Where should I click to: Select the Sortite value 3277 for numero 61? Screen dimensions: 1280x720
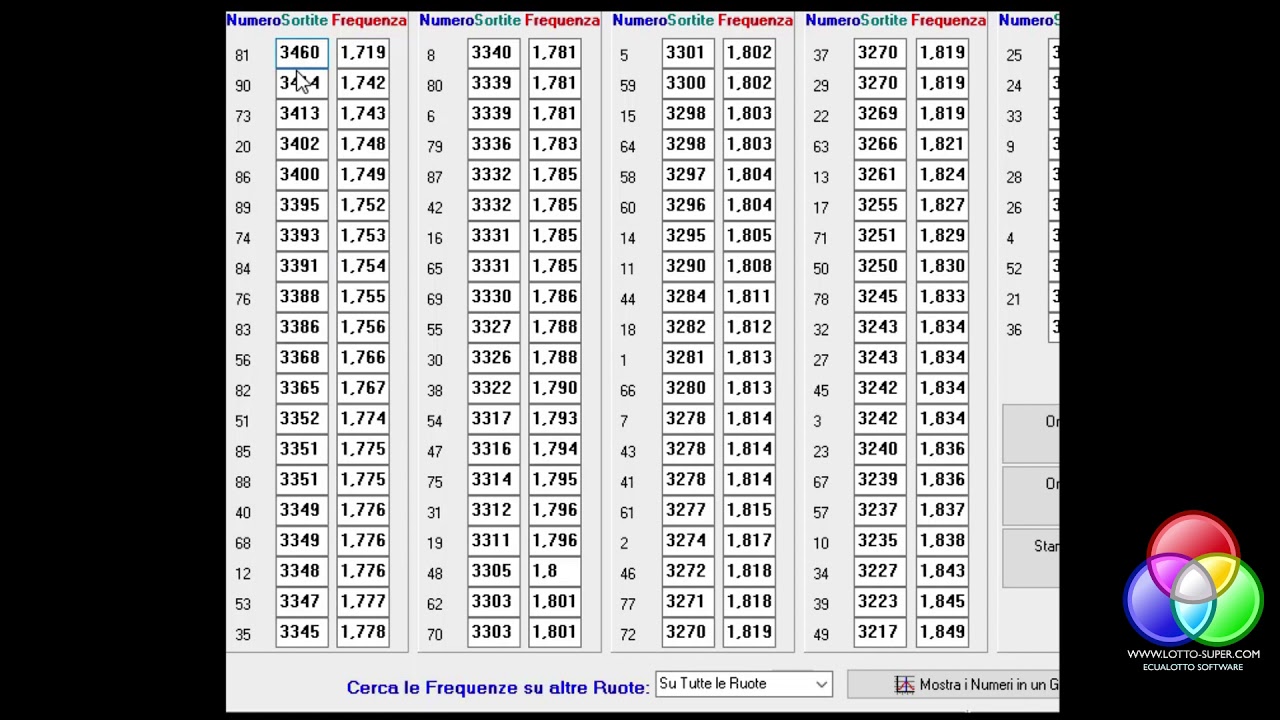click(688, 511)
